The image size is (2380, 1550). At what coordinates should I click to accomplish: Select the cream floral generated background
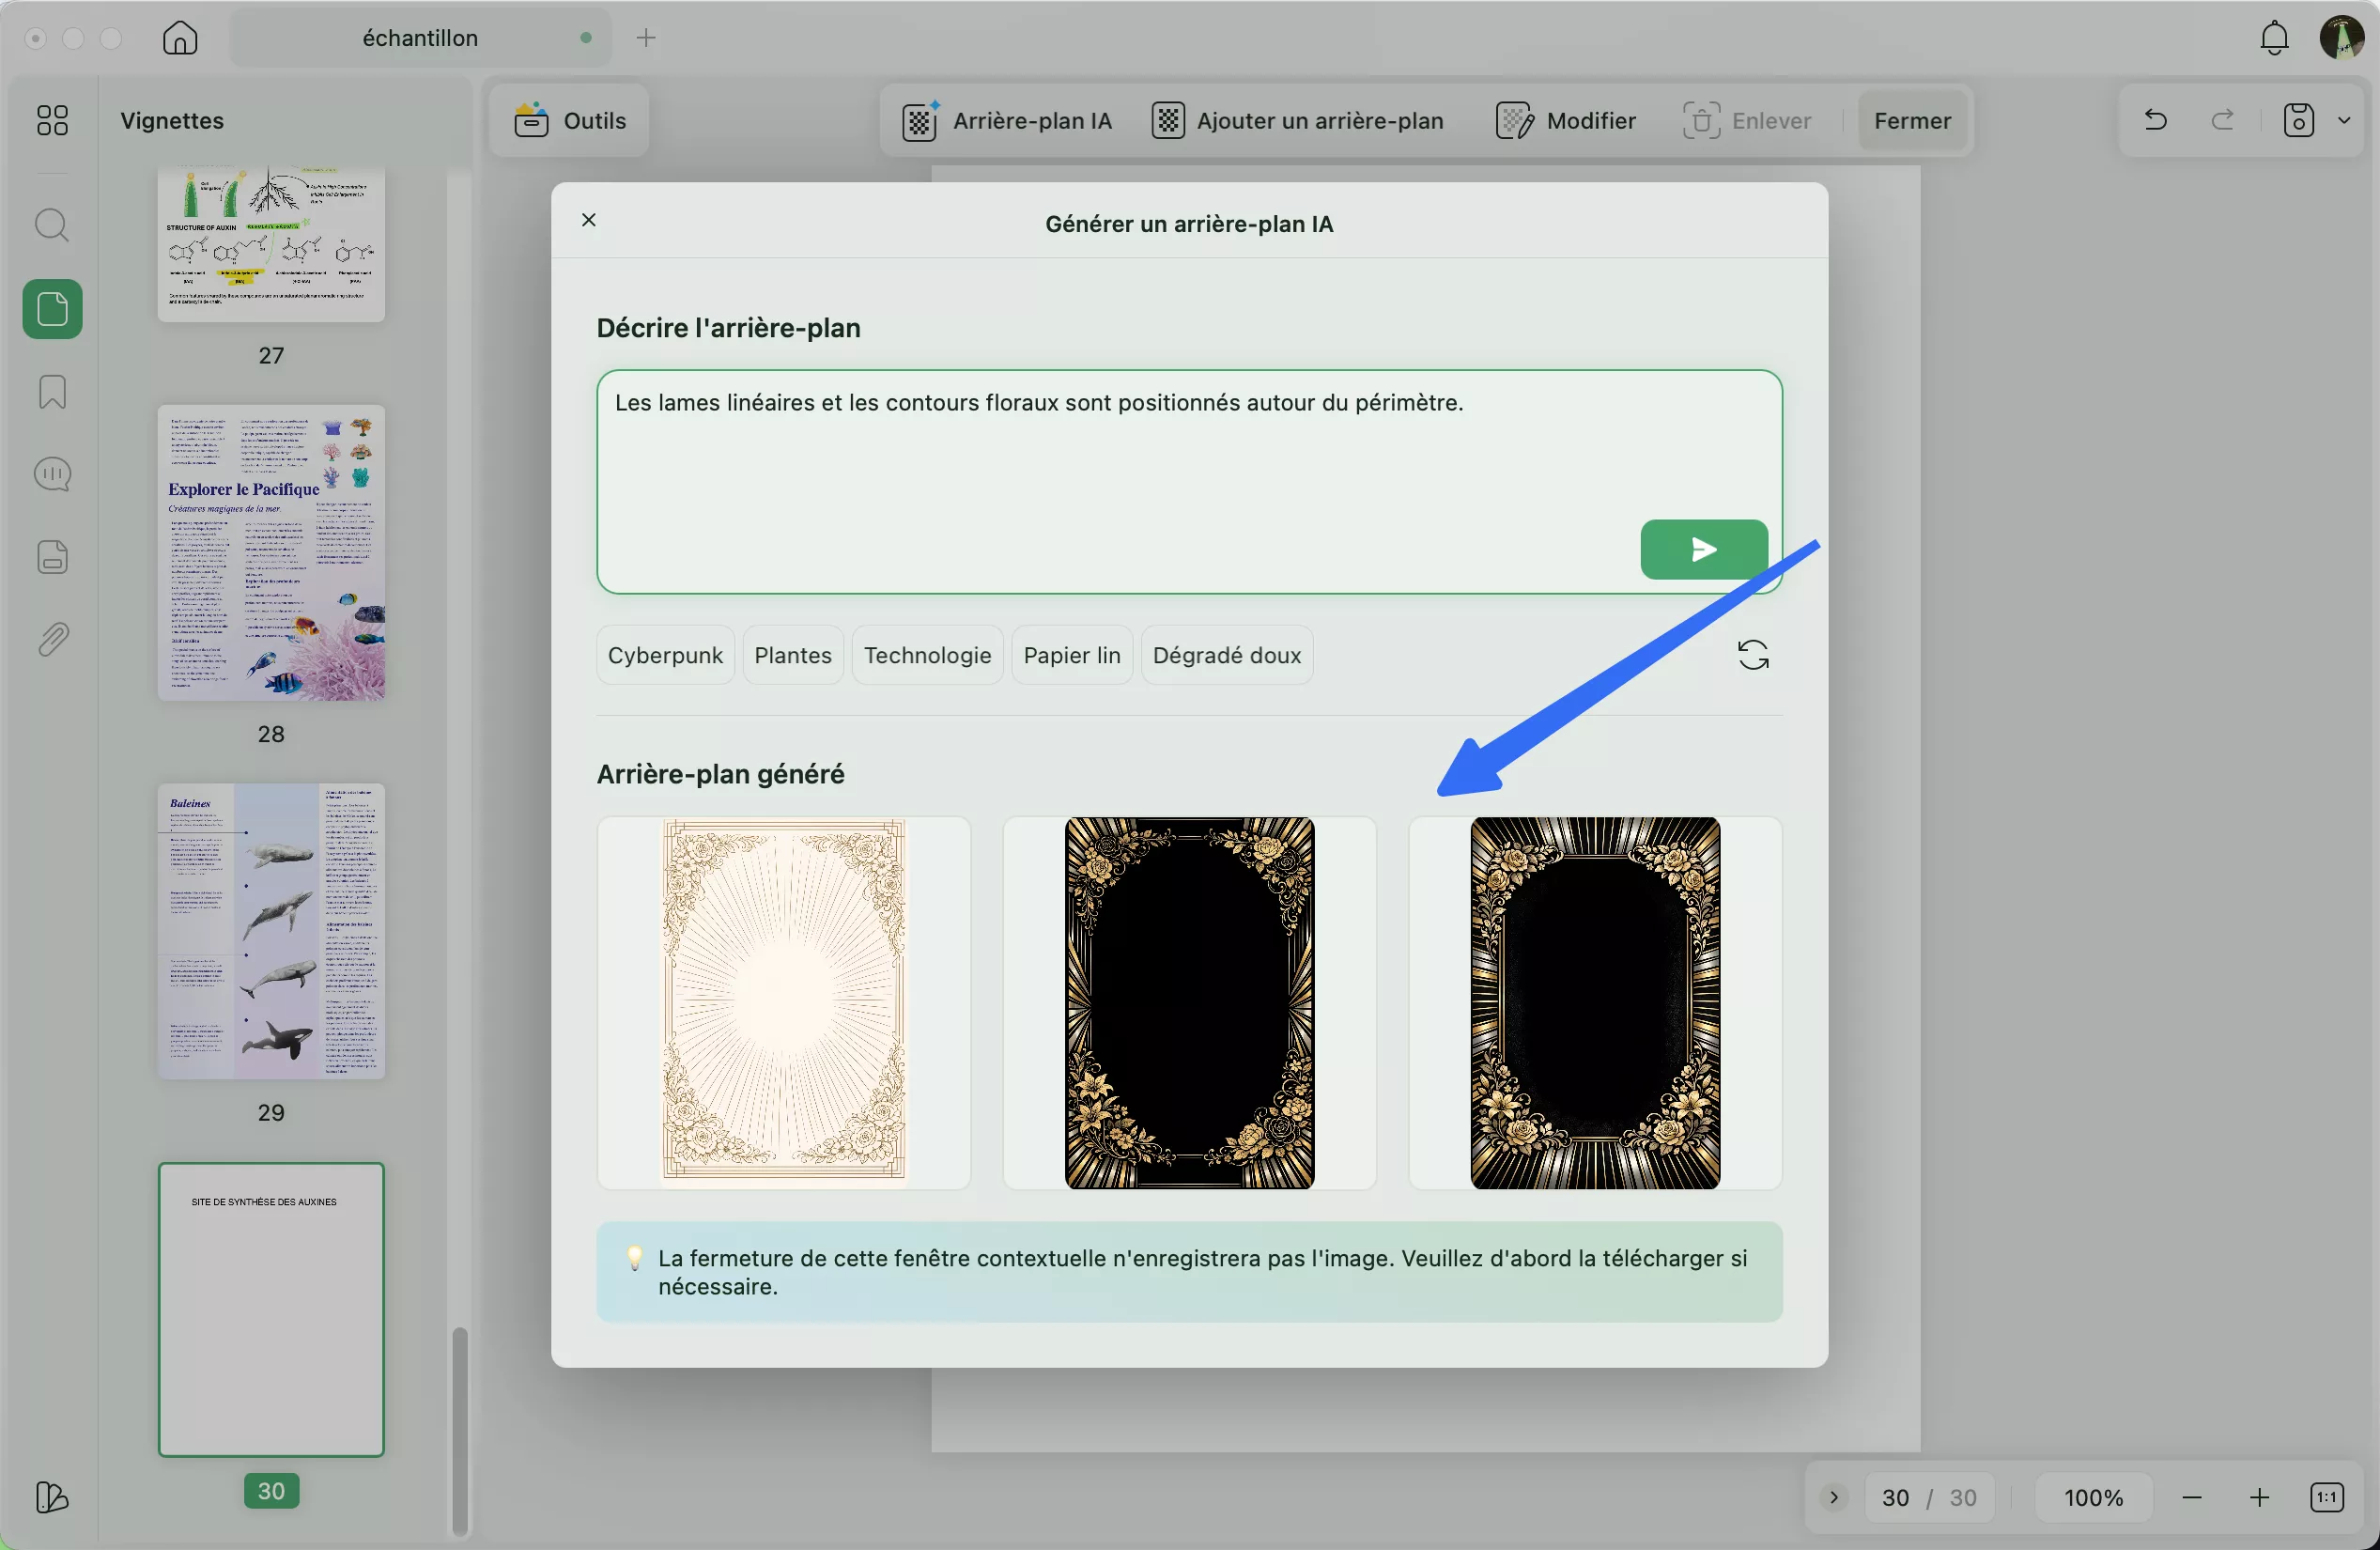point(783,1002)
